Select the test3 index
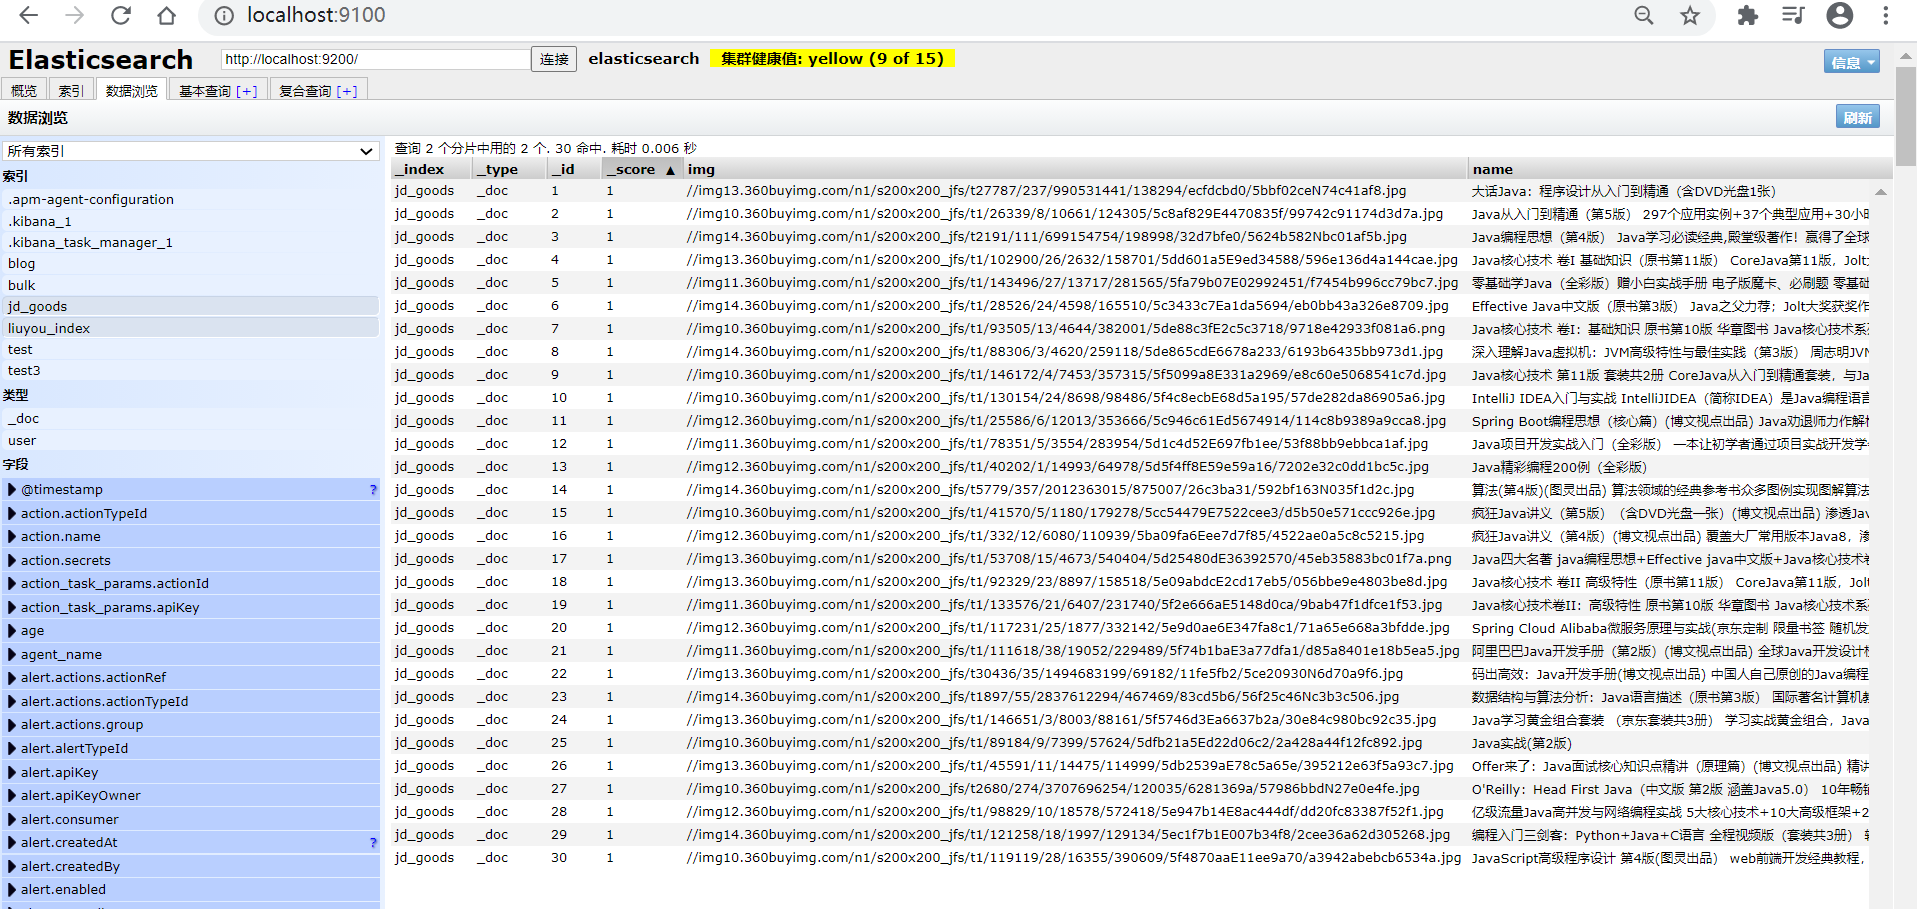Viewport: 1917px width, 909px height. pyautogui.click(x=191, y=371)
